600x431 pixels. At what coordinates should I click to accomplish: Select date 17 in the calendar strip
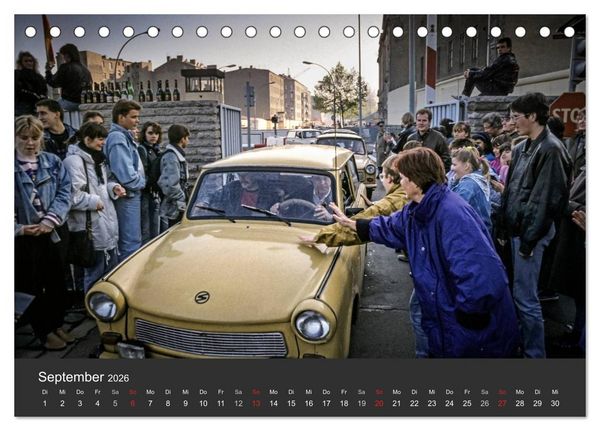pos(326,403)
